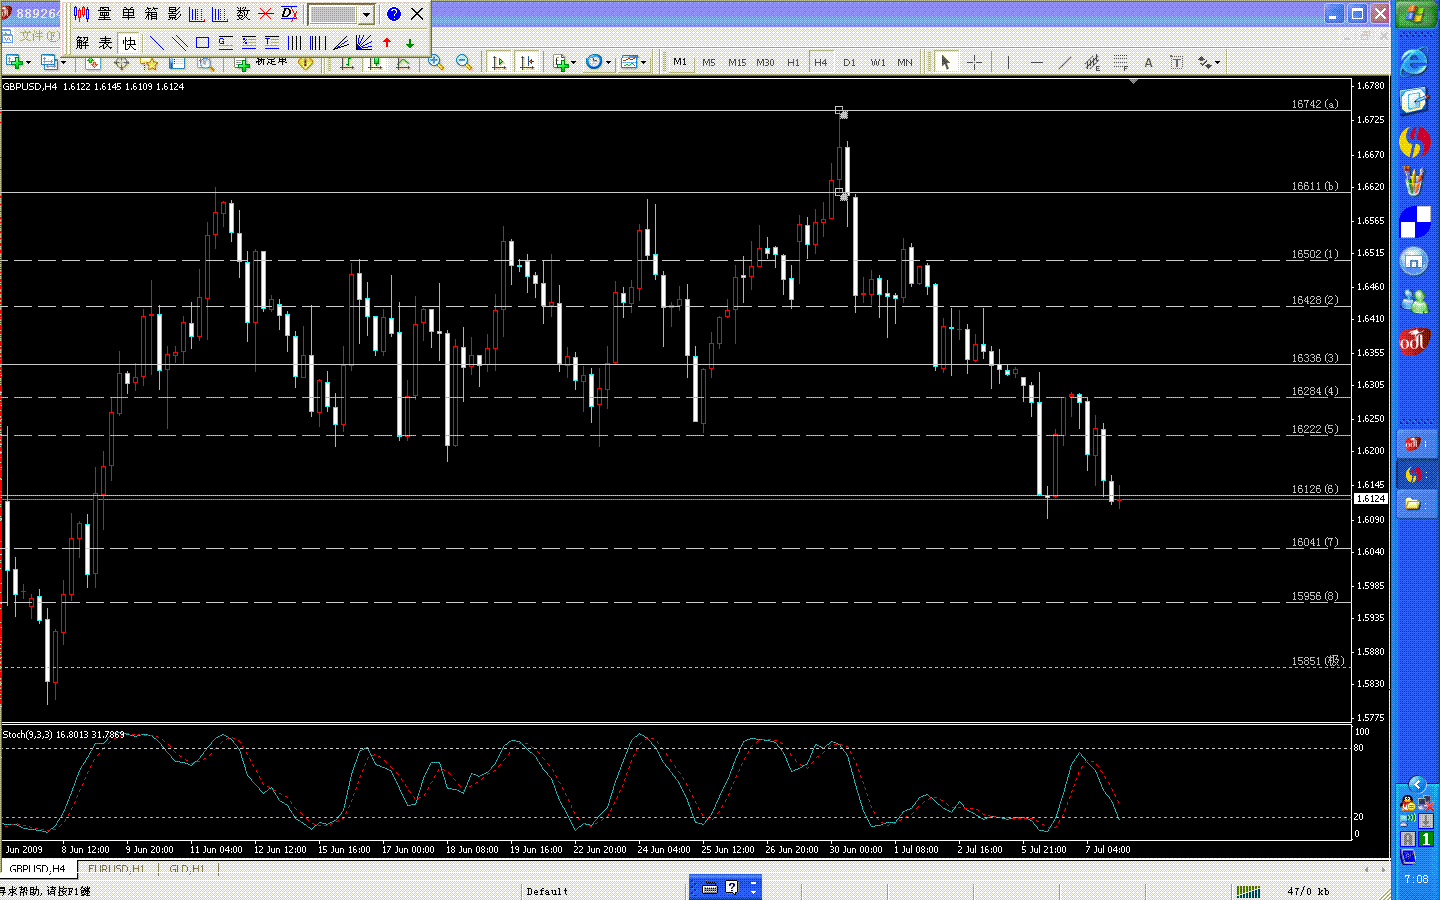Open the Windows Start button
Image resolution: width=1440 pixels, height=900 pixels.
(1415, 14)
